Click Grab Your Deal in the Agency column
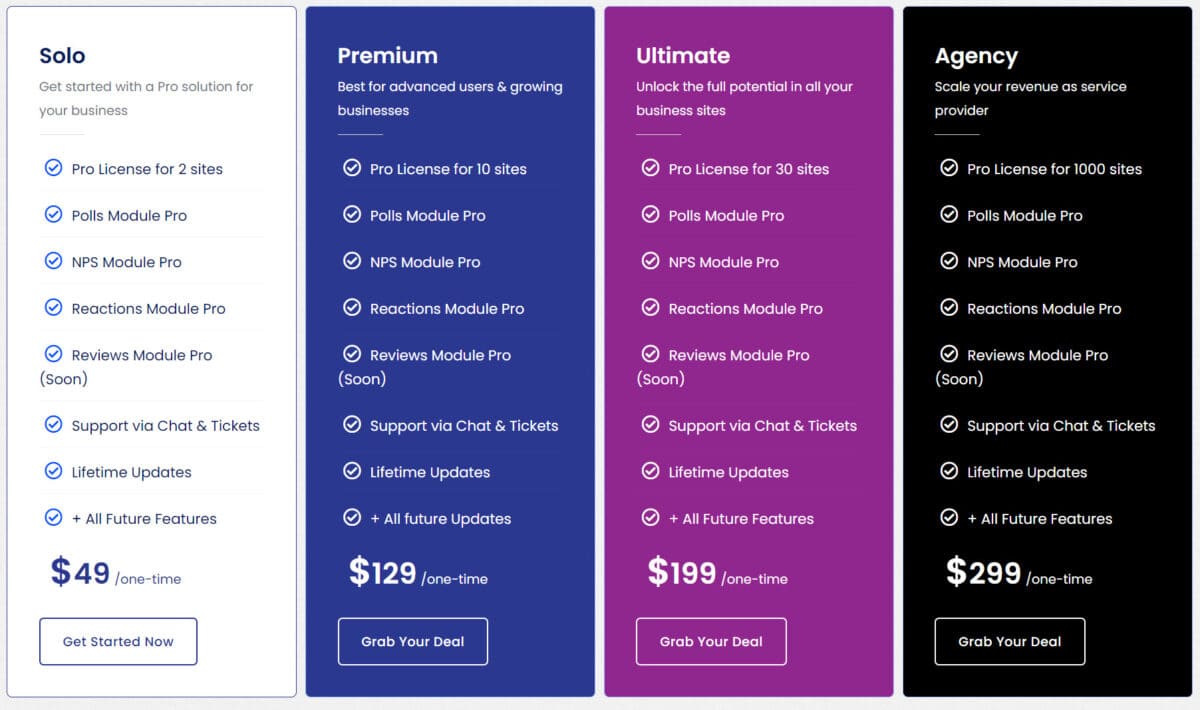 [x=1010, y=641]
